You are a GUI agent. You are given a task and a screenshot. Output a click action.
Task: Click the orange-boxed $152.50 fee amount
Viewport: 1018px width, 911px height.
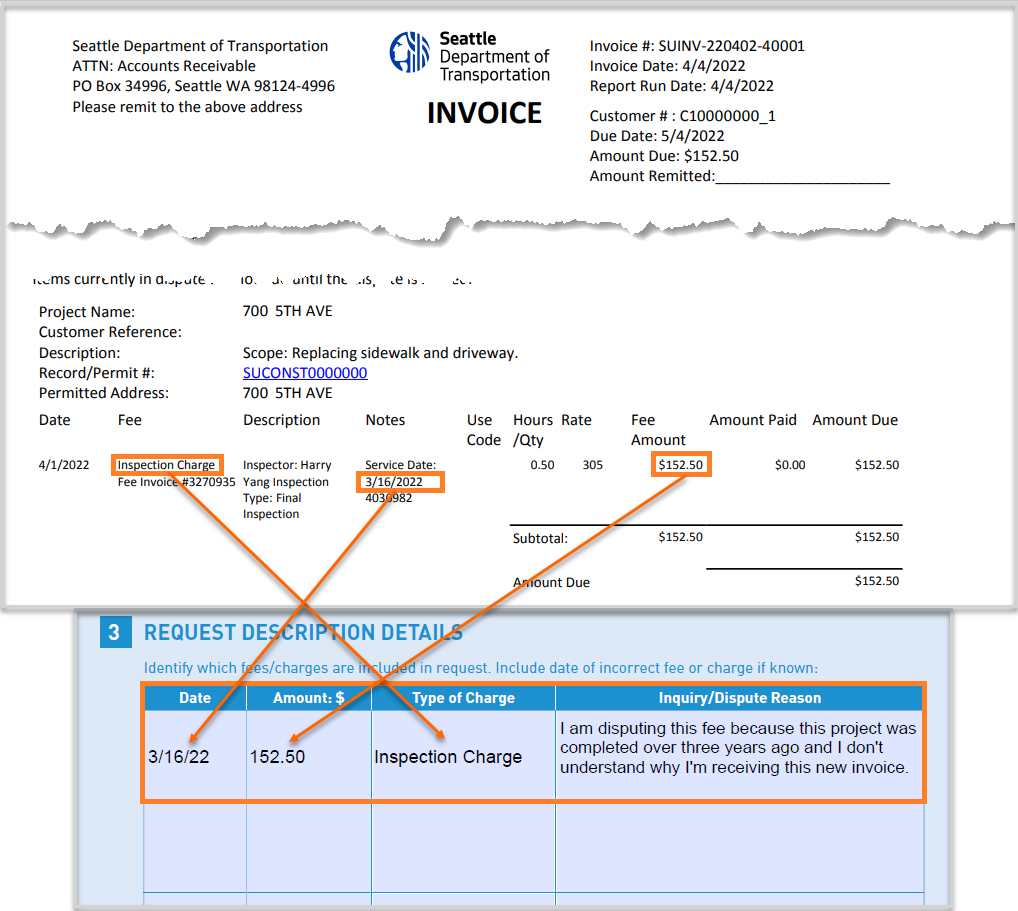[x=681, y=465]
